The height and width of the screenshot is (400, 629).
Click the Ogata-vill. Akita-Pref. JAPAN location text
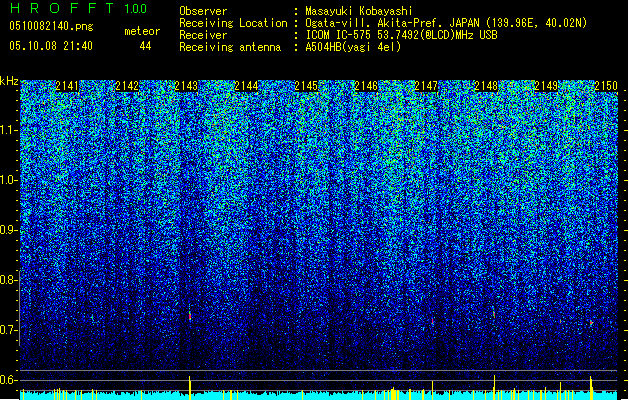tap(446, 23)
